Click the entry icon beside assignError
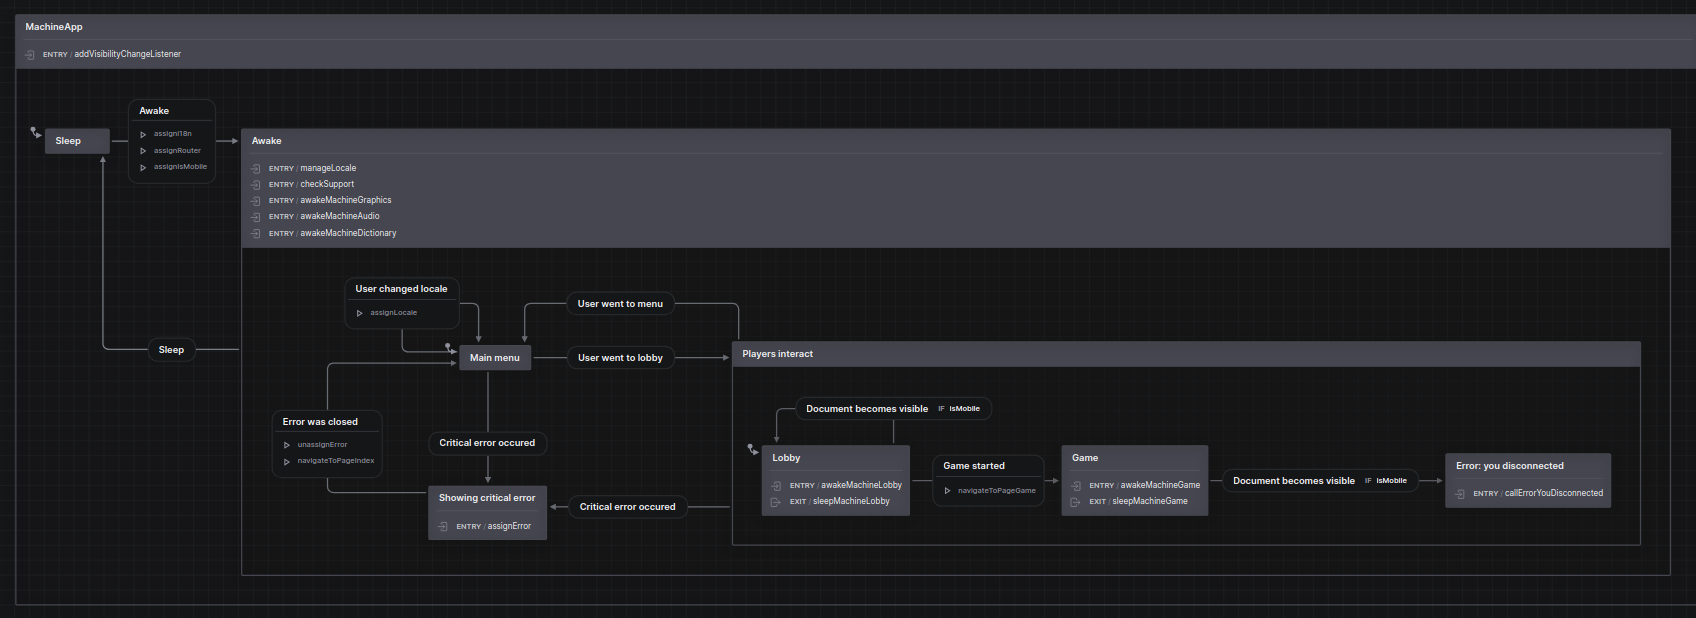1696x618 pixels. [444, 526]
